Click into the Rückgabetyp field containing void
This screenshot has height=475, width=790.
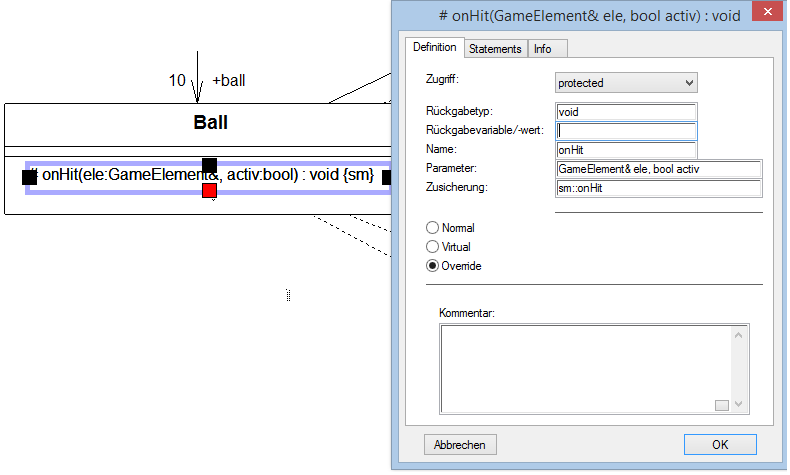pos(625,112)
